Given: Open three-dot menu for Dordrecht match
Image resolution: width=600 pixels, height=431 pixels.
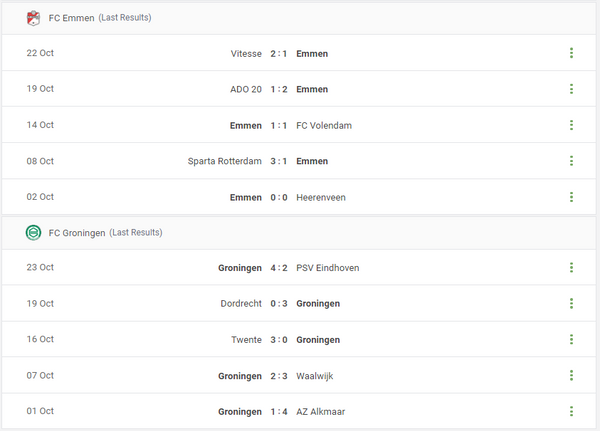Looking at the screenshot, I should [x=571, y=303].
